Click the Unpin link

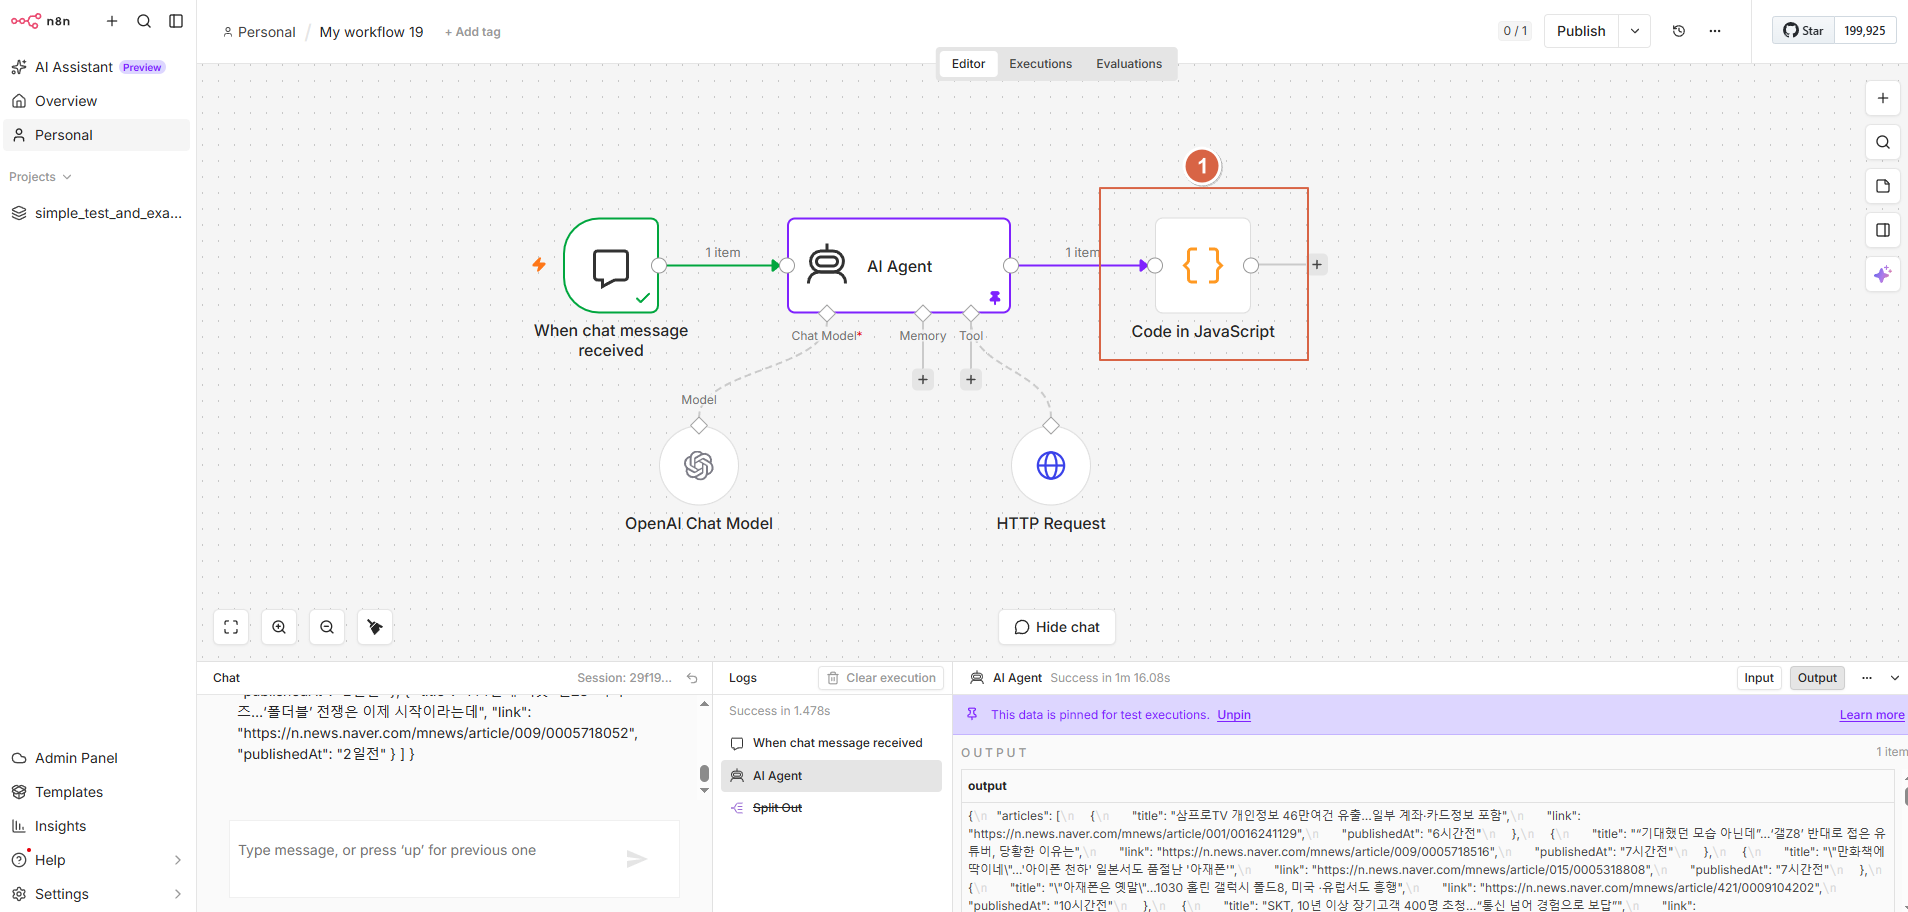click(1234, 715)
